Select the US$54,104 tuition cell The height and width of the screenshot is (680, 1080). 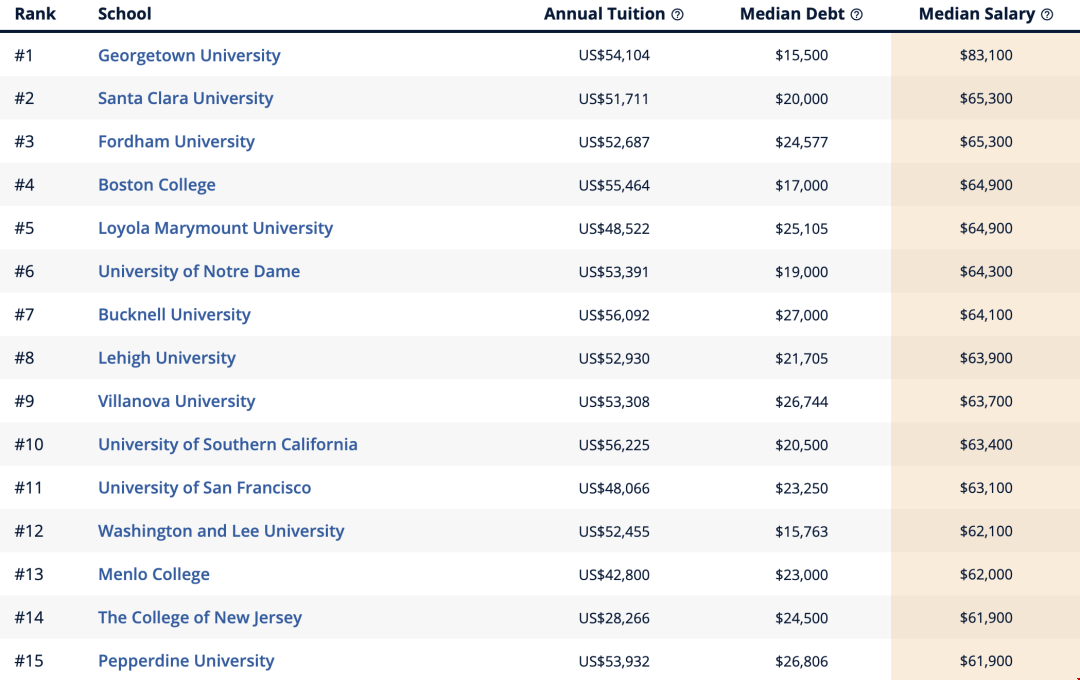point(614,55)
